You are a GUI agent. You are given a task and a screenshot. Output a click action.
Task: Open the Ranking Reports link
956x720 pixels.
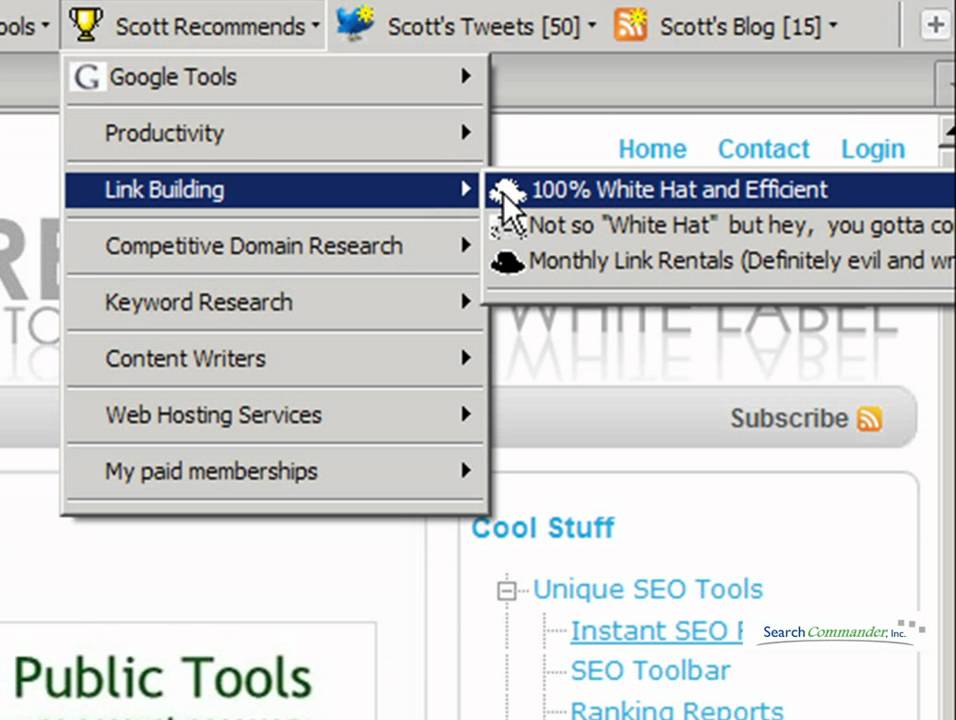(x=677, y=710)
